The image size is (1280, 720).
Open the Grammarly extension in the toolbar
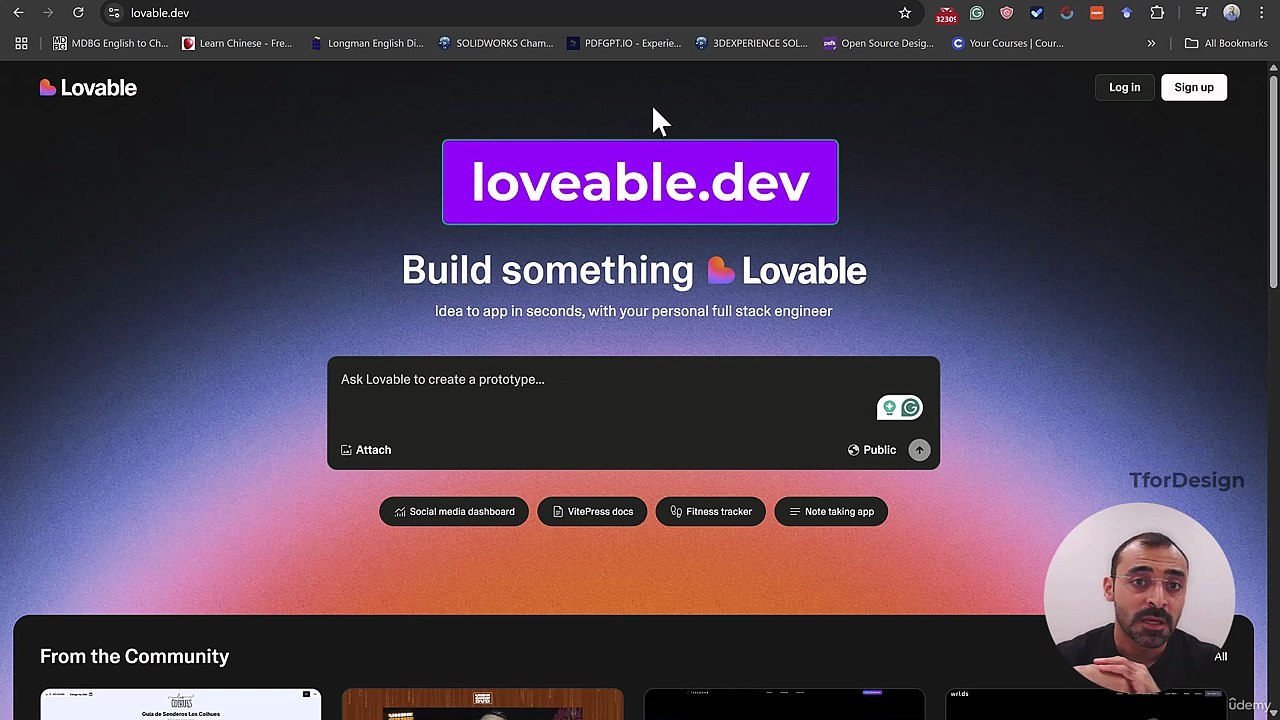tap(977, 13)
